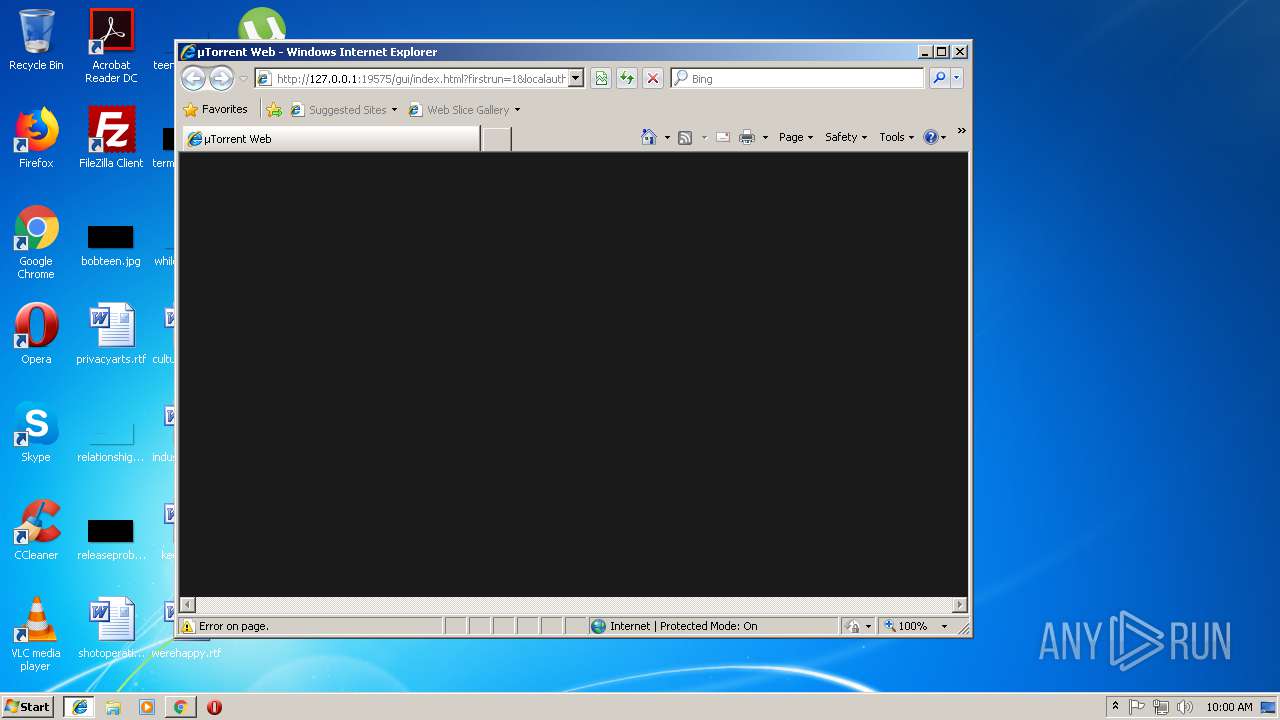Open Skype desktop shortcut
Screen dimensions: 1280x720
[x=36, y=431]
